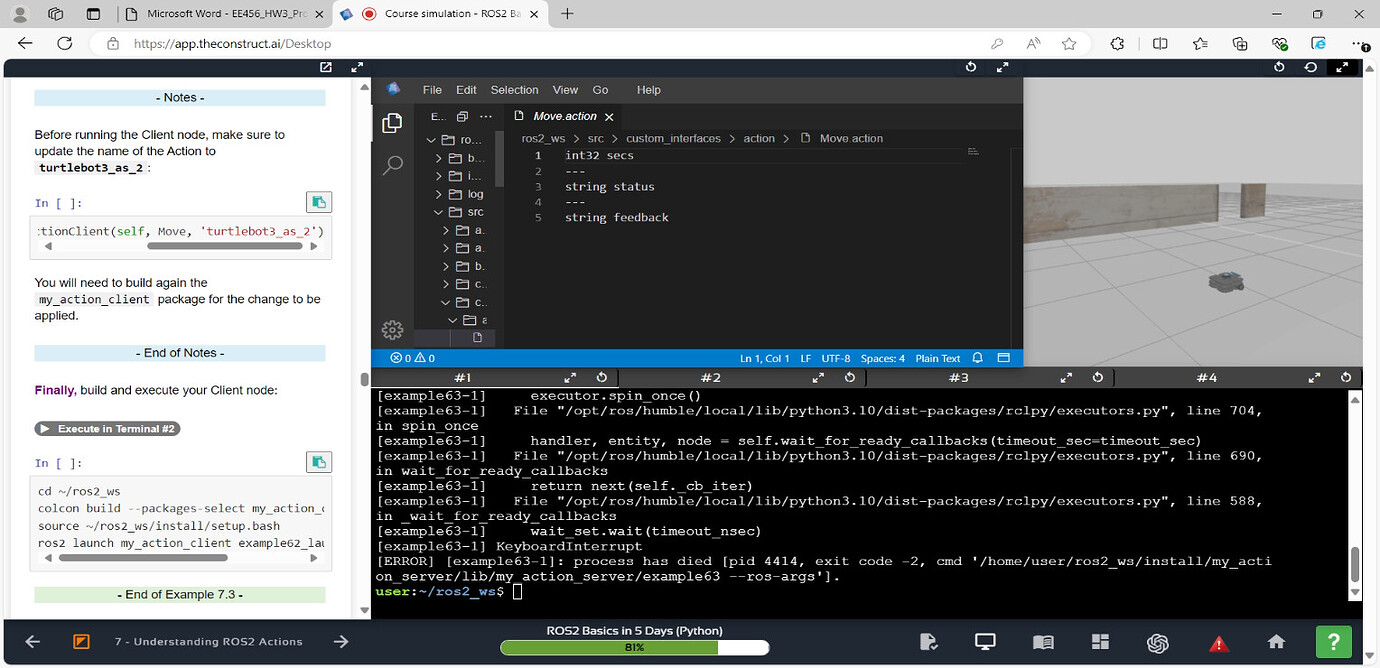Add this page to browser favorites

click(x=1069, y=44)
